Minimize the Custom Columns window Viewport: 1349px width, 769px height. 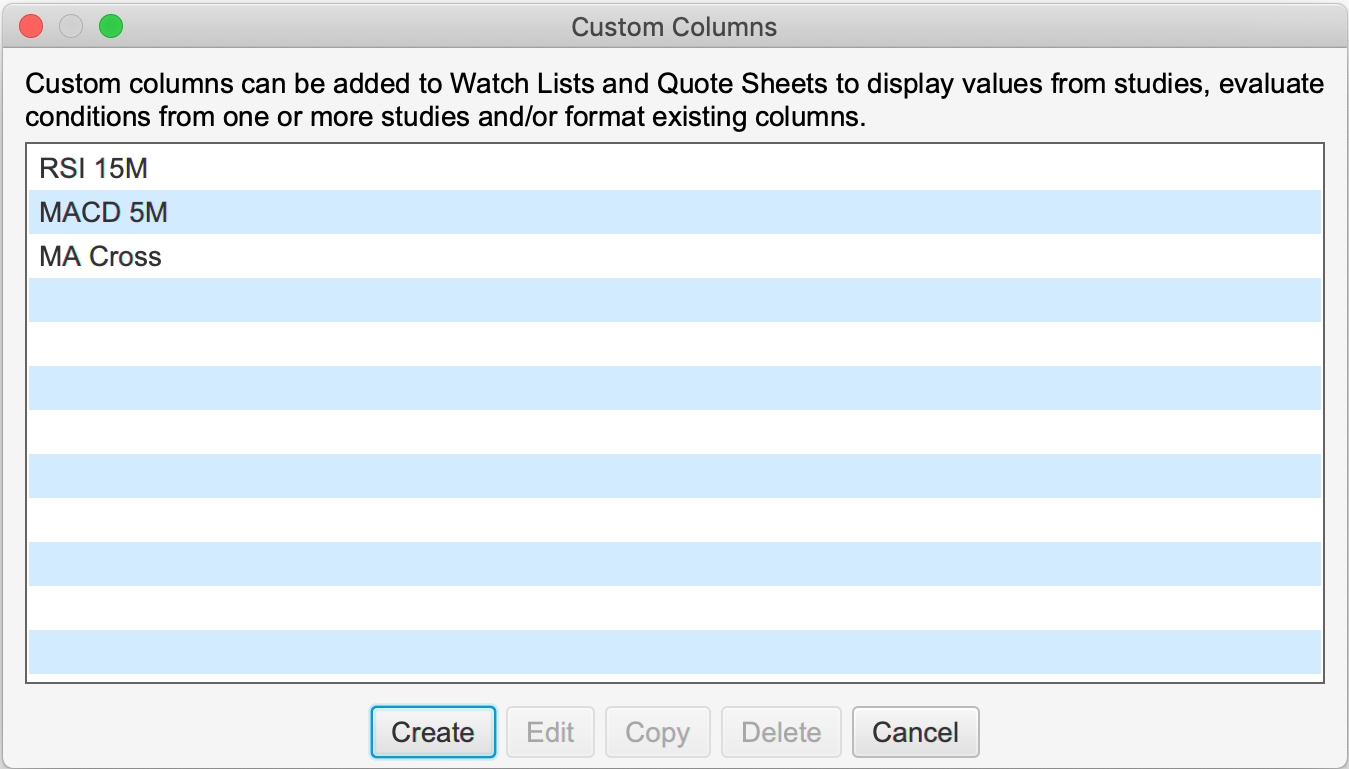tap(71, 26)
